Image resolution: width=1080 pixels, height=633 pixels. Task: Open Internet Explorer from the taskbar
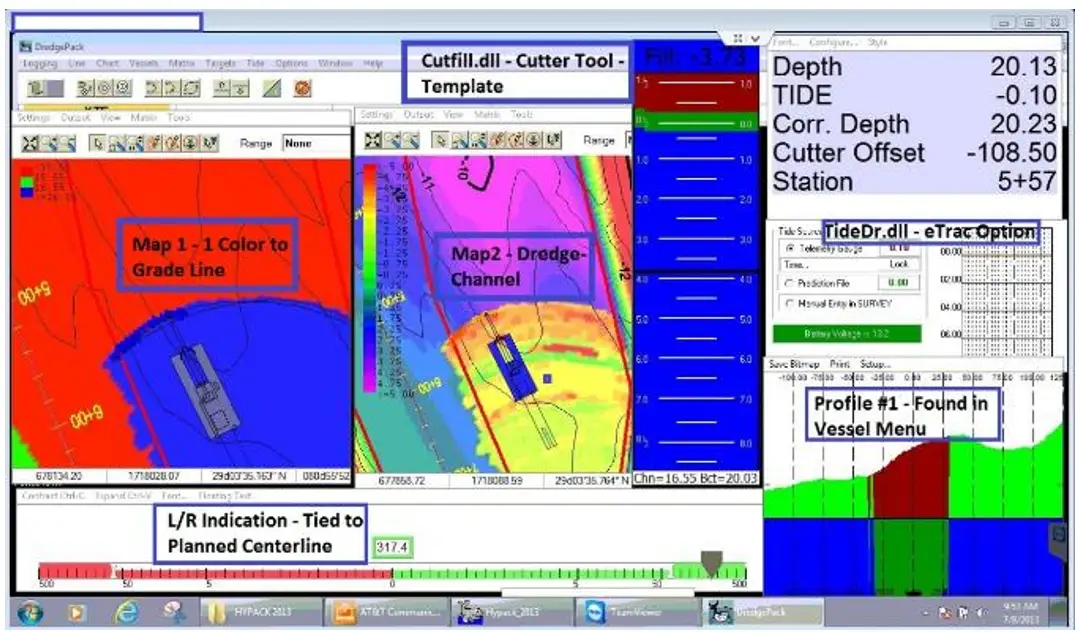tap(126, 611)
